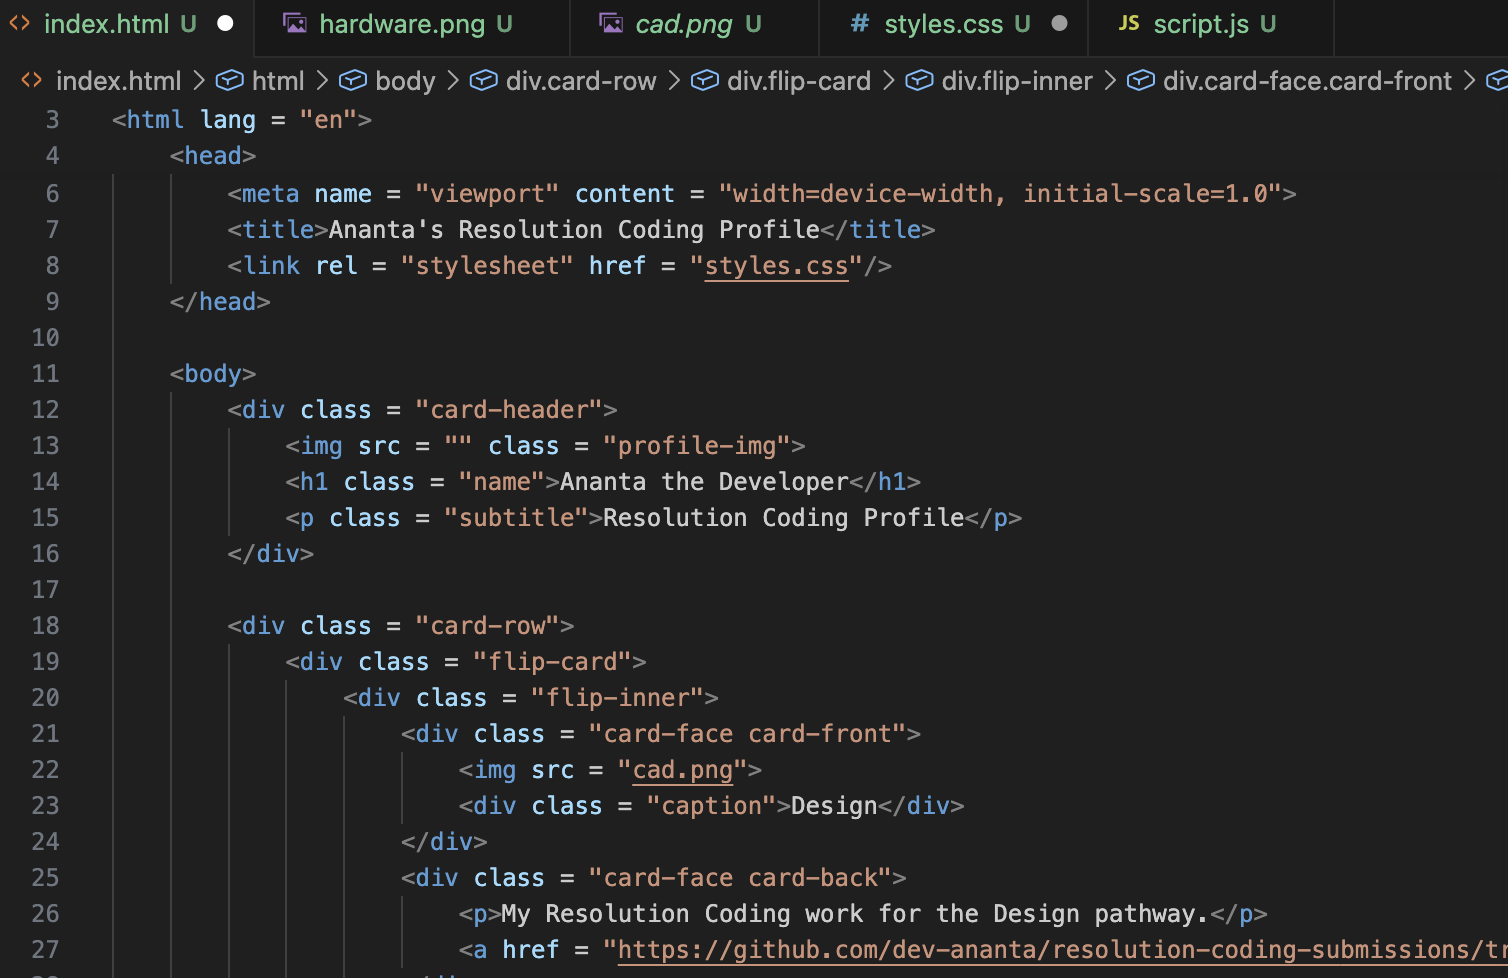The height and width of the screenshot is (978, 1508).
Task: Click "Resolution Coding Profile" in the subtitle paragraph
Action: pyautogui.click(x=783, y=518)
